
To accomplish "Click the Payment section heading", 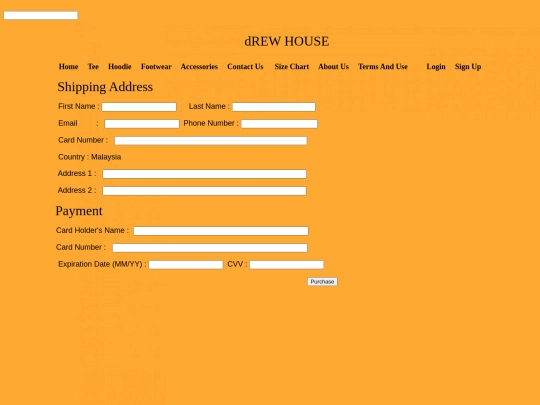I will 79,211.
